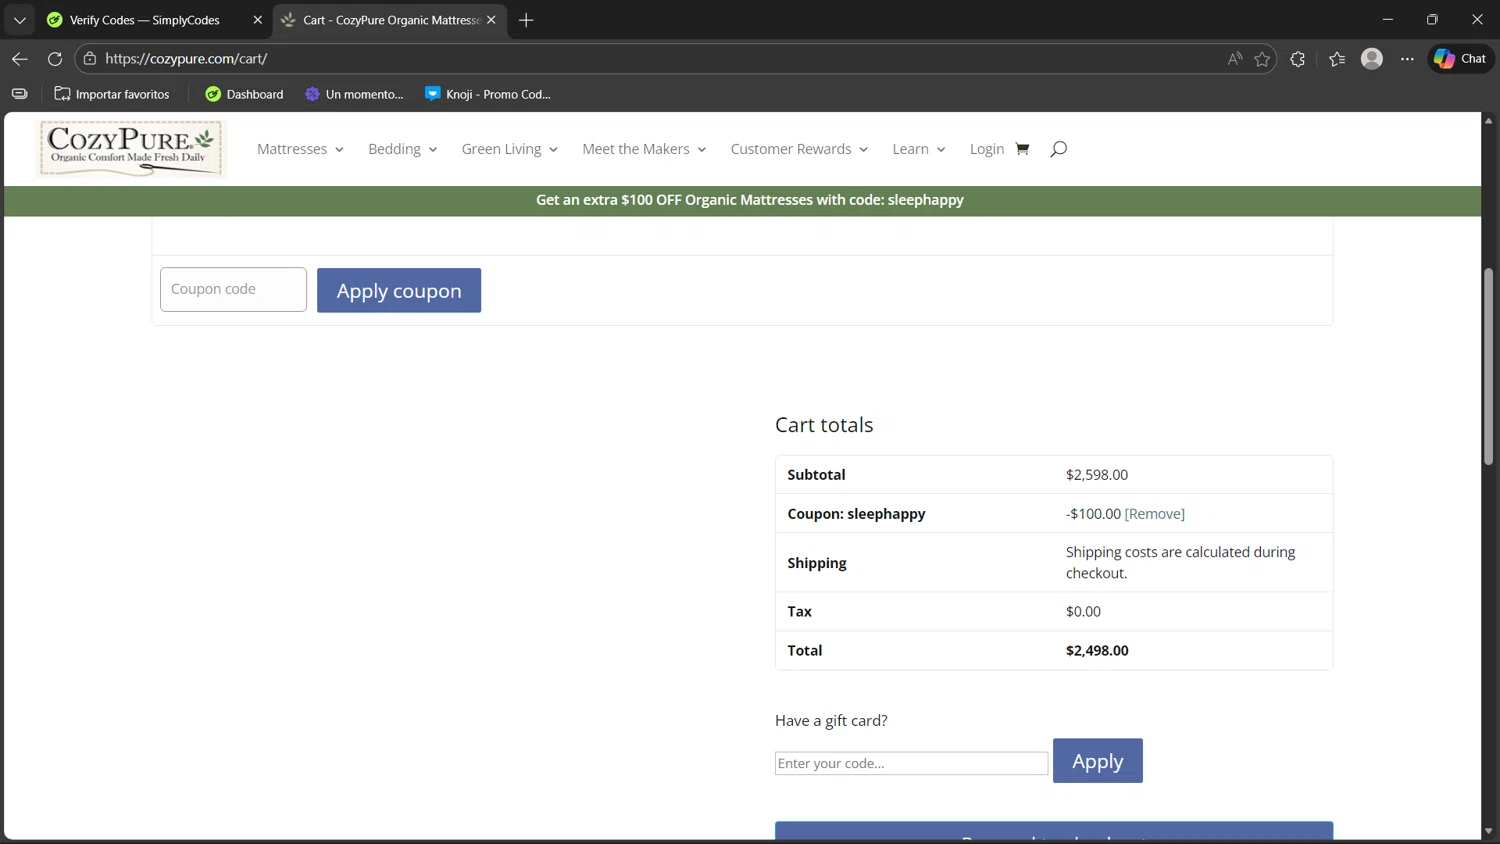This screenshot has height=844, width=1500.
Task: Expand the Customer Rewards menu
Action: point(799,149)
